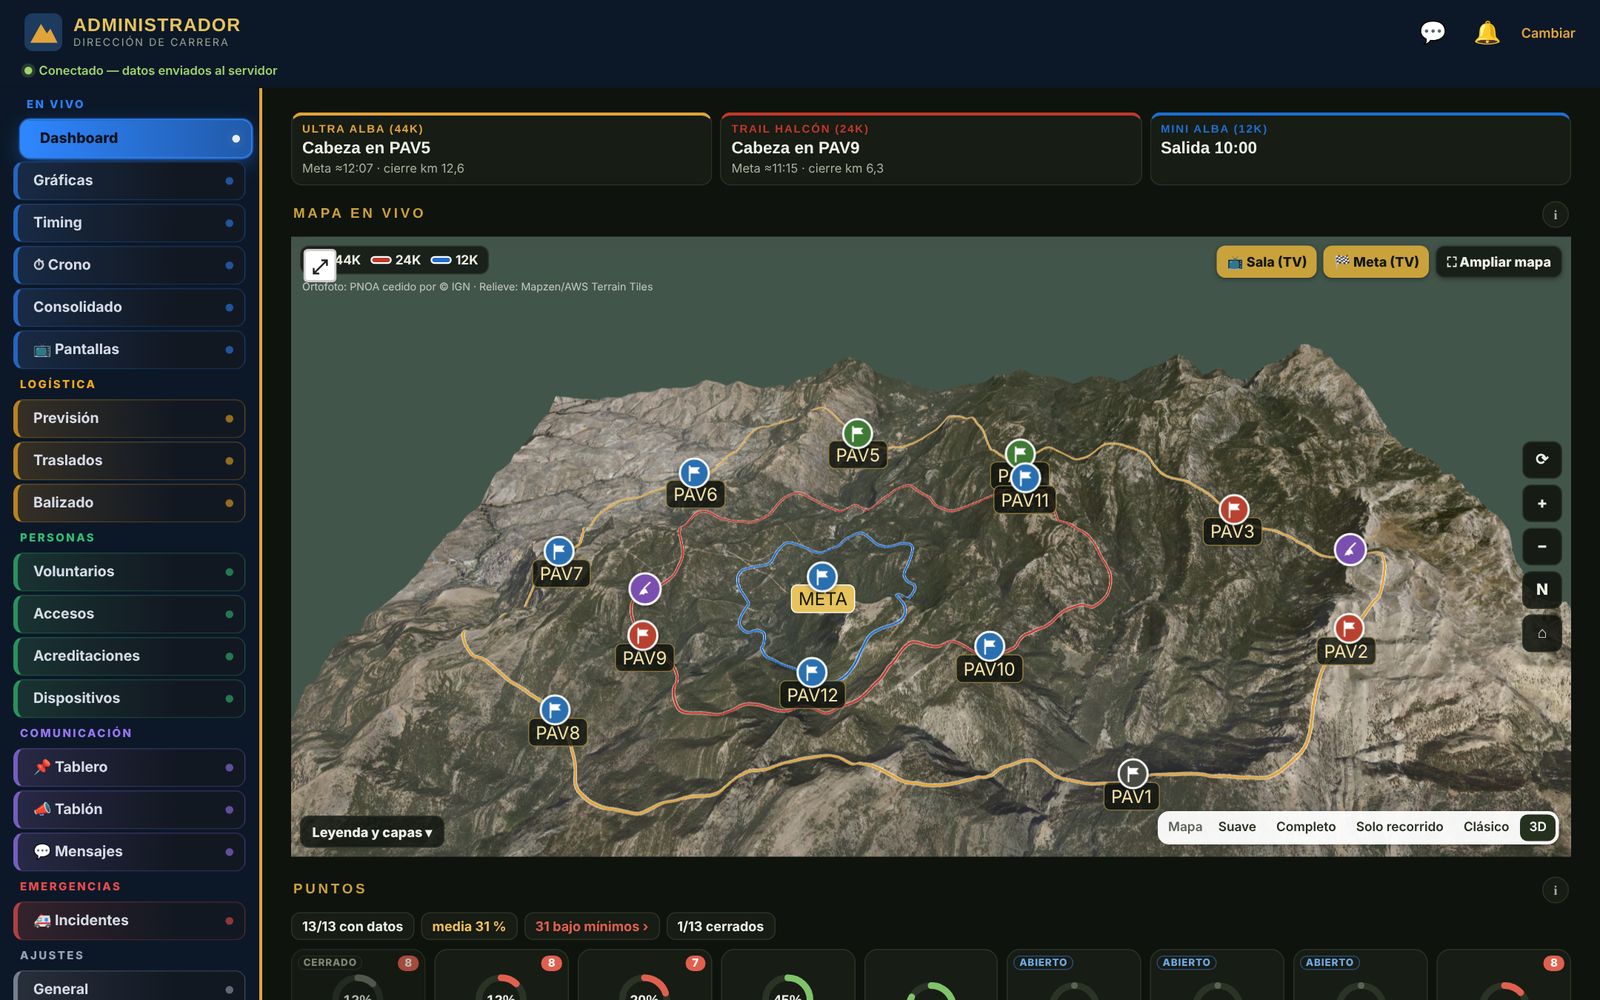
Task: Open info icon for Mapa en vivo
Action: (x=1555, y=214)
